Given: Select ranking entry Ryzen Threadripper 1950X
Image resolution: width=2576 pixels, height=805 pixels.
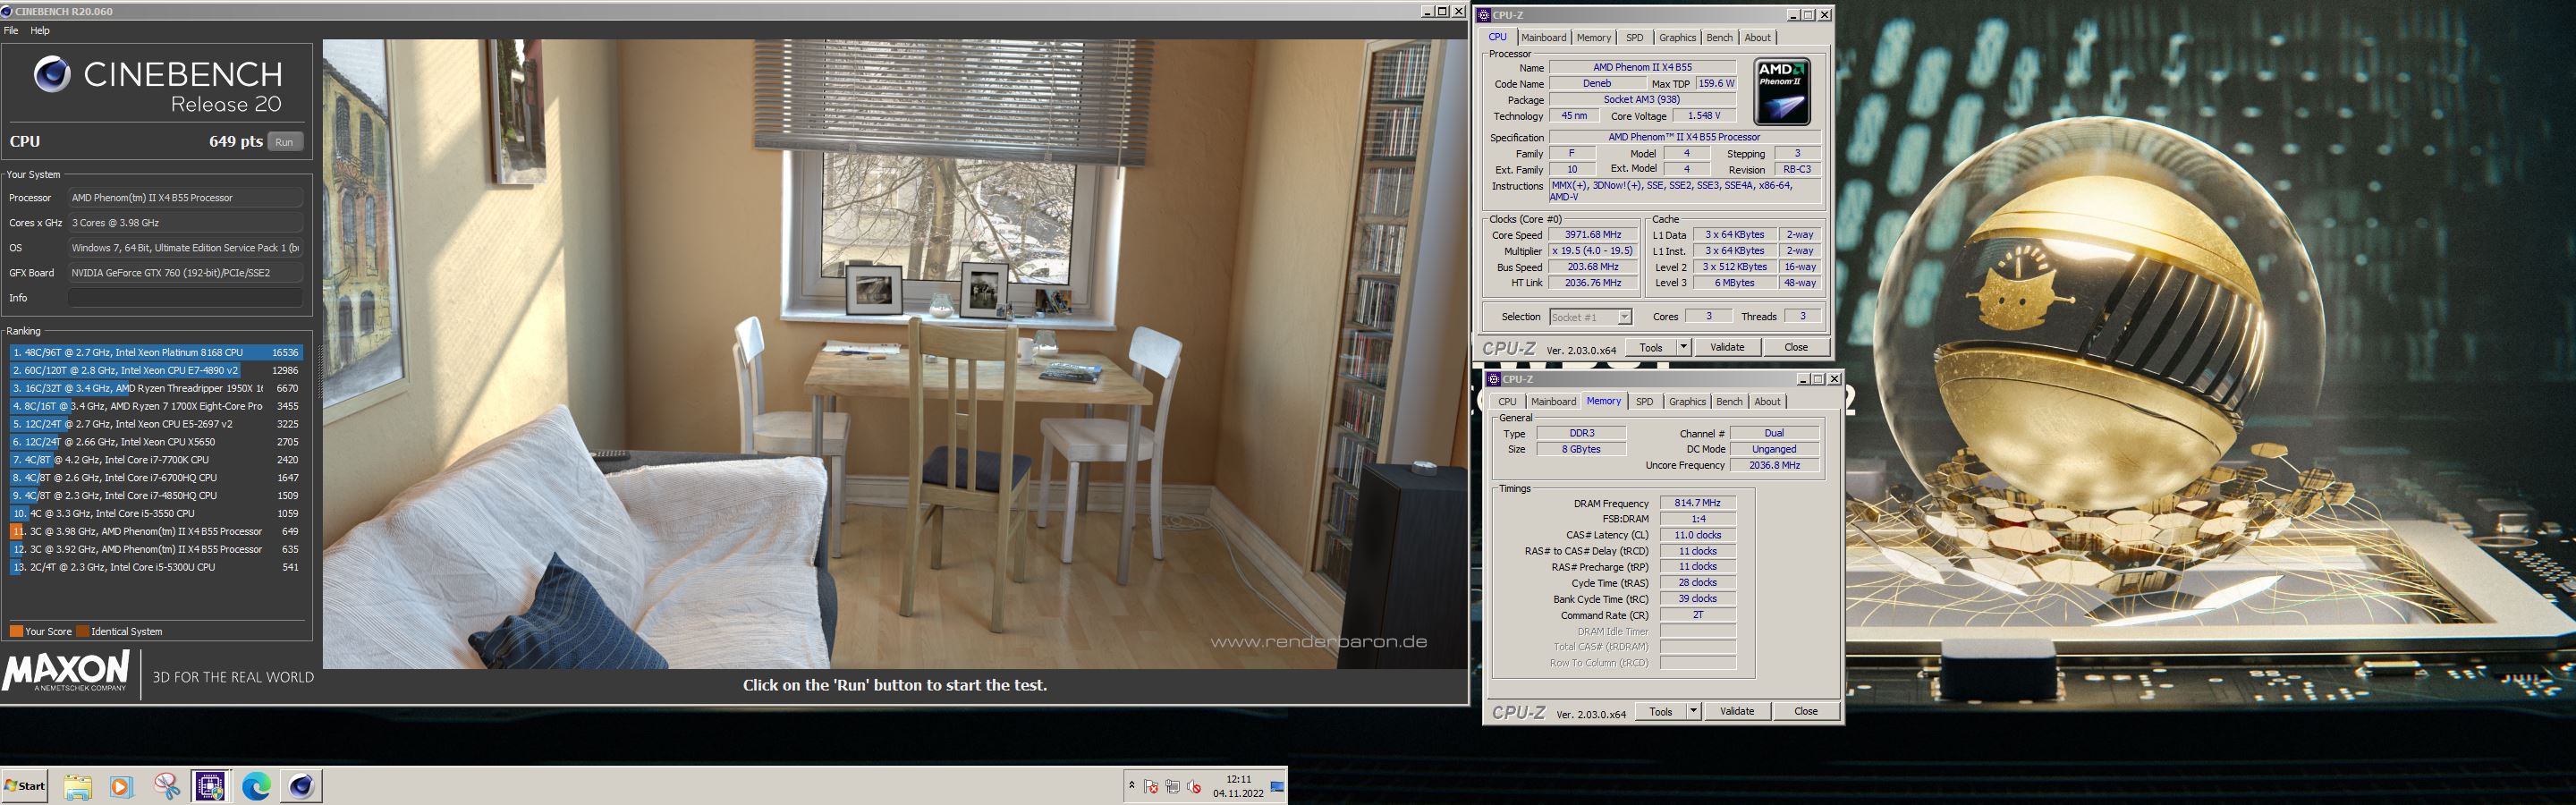Looking at the screenshot, I should (156, 389).
